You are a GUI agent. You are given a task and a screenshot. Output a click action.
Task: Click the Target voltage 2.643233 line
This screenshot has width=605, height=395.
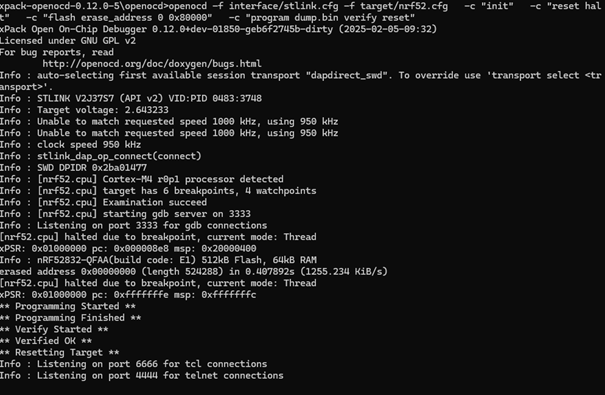pos(84,110)
